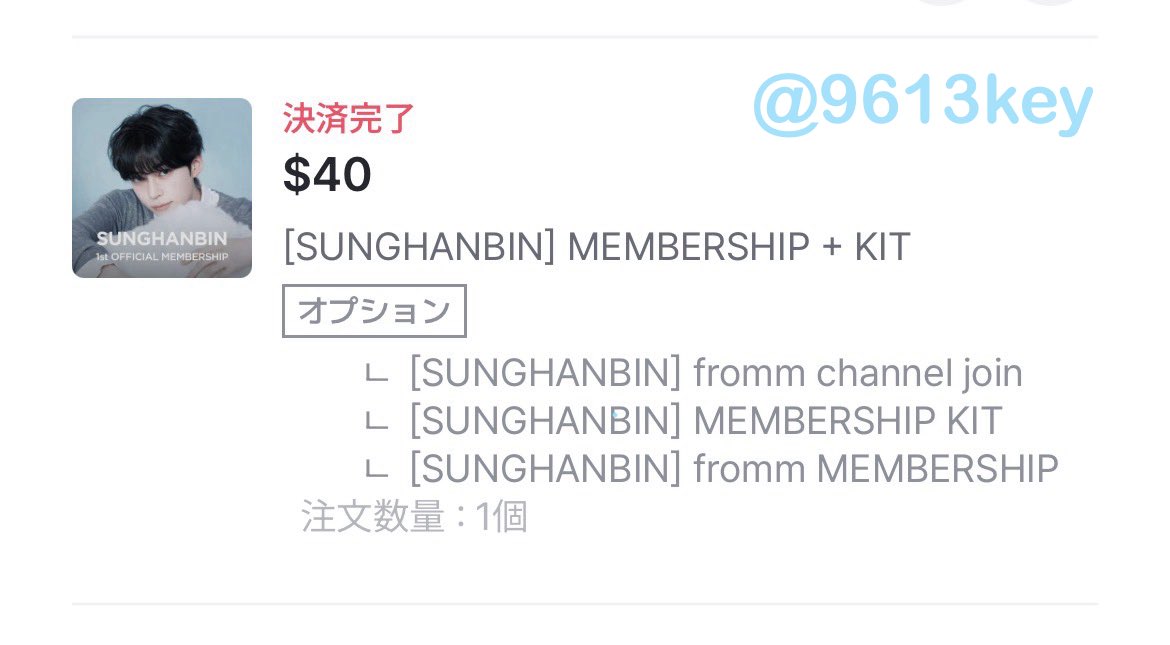Image resolution: width=1170 pixels, height=645 pixels.
Task: Click the 決済完了 payment status label
Action: [348, 119]
